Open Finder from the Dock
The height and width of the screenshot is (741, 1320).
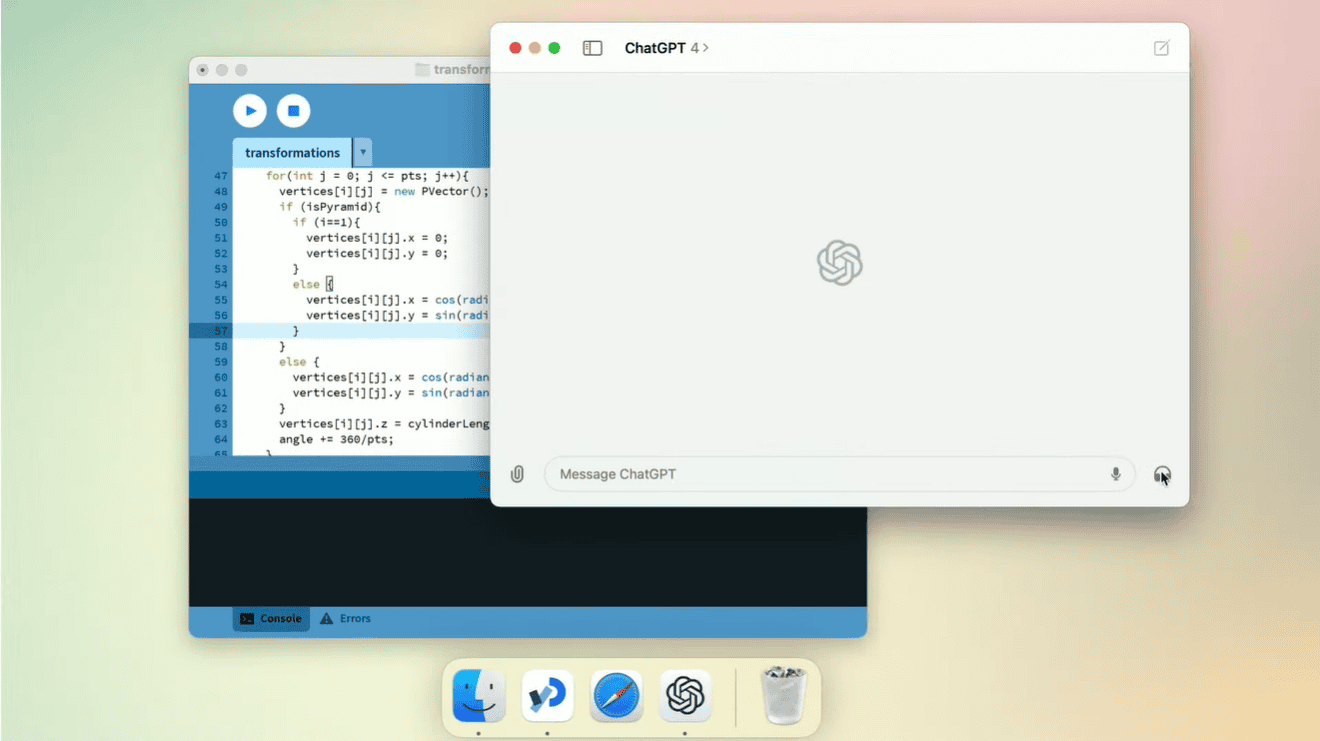click(478, 695)
